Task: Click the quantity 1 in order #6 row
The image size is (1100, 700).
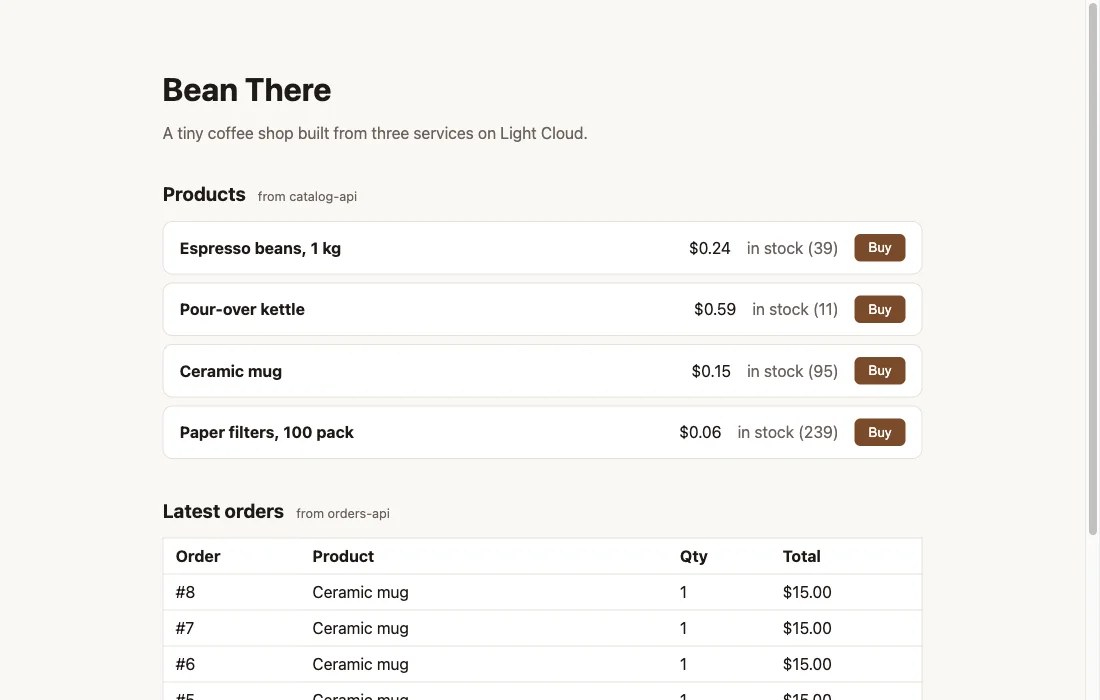Action: tap(683, 664)
